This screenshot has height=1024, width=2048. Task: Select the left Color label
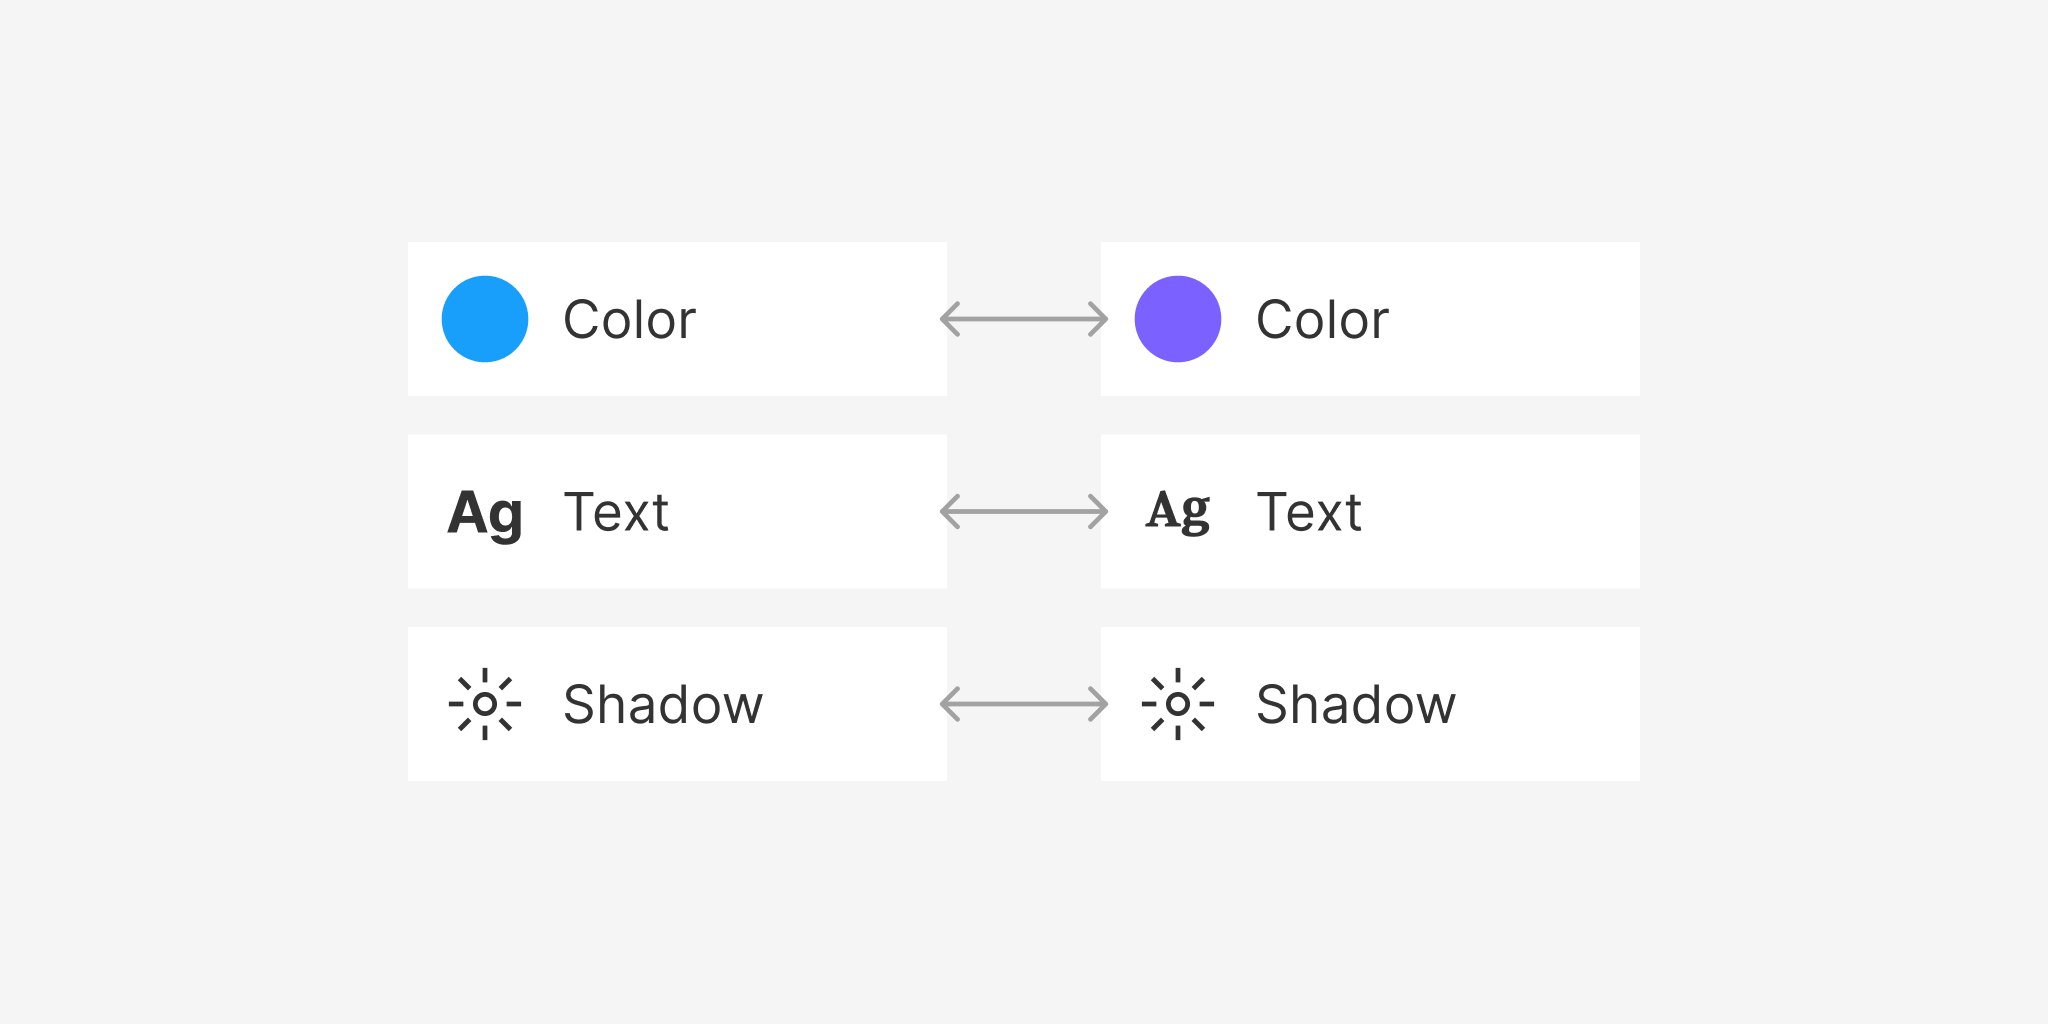(x=629, y=320)
